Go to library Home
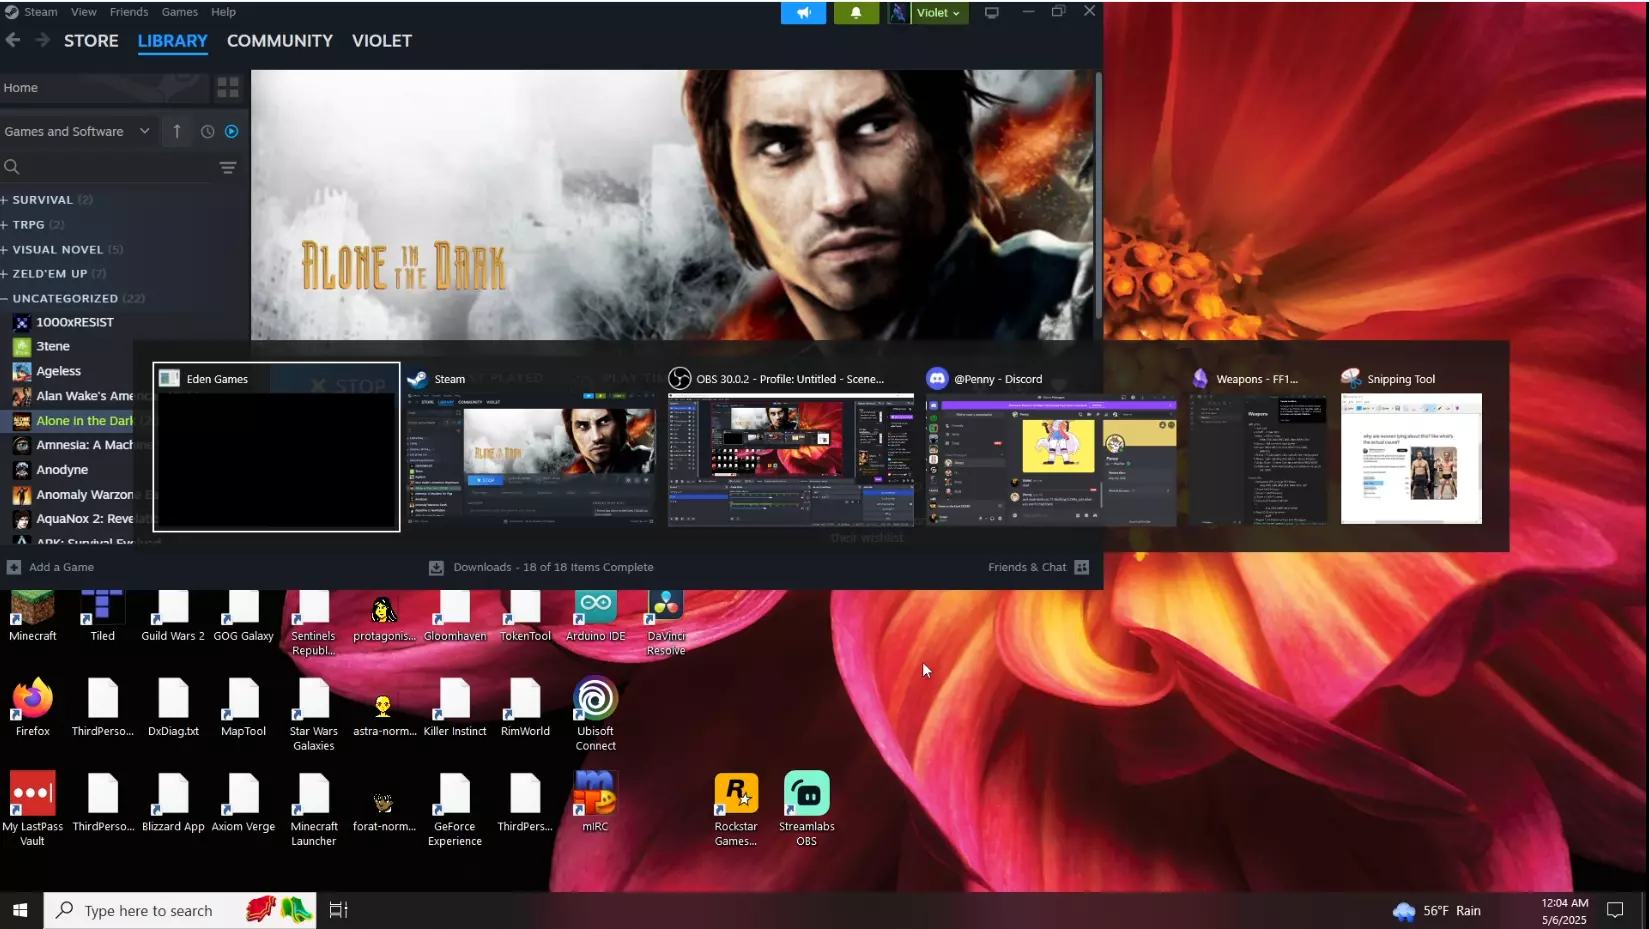This screenshot has width=1649, height=929. click(104, 88)
